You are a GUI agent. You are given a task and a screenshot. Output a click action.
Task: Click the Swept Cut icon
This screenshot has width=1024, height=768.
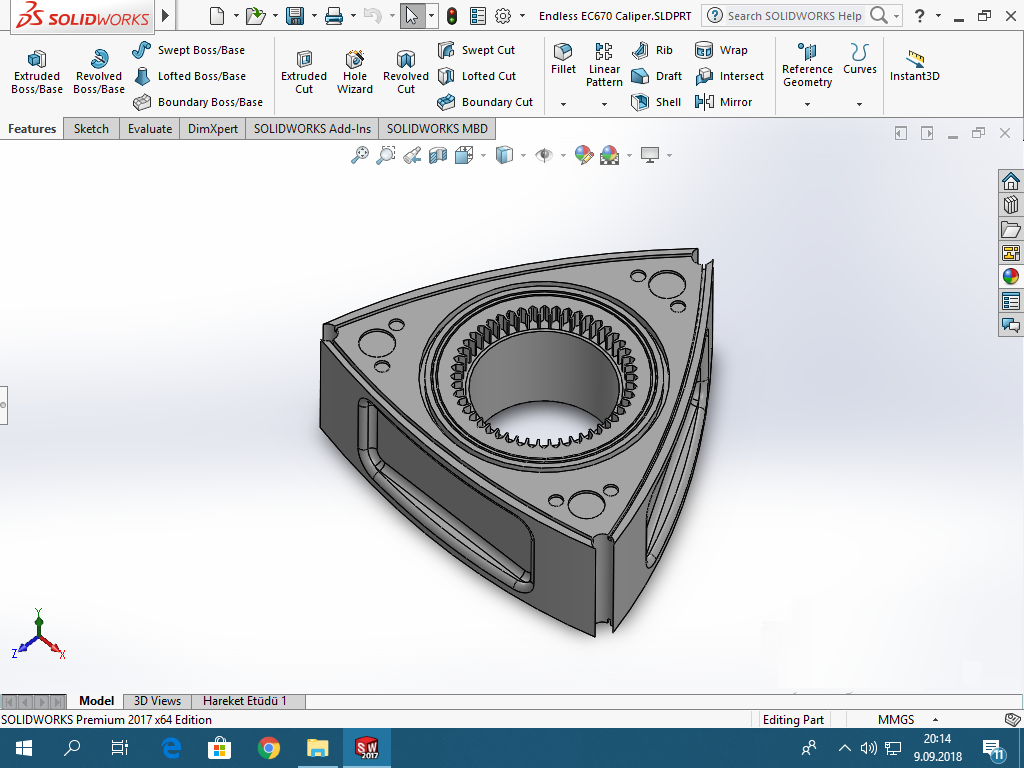pos(476,50)
